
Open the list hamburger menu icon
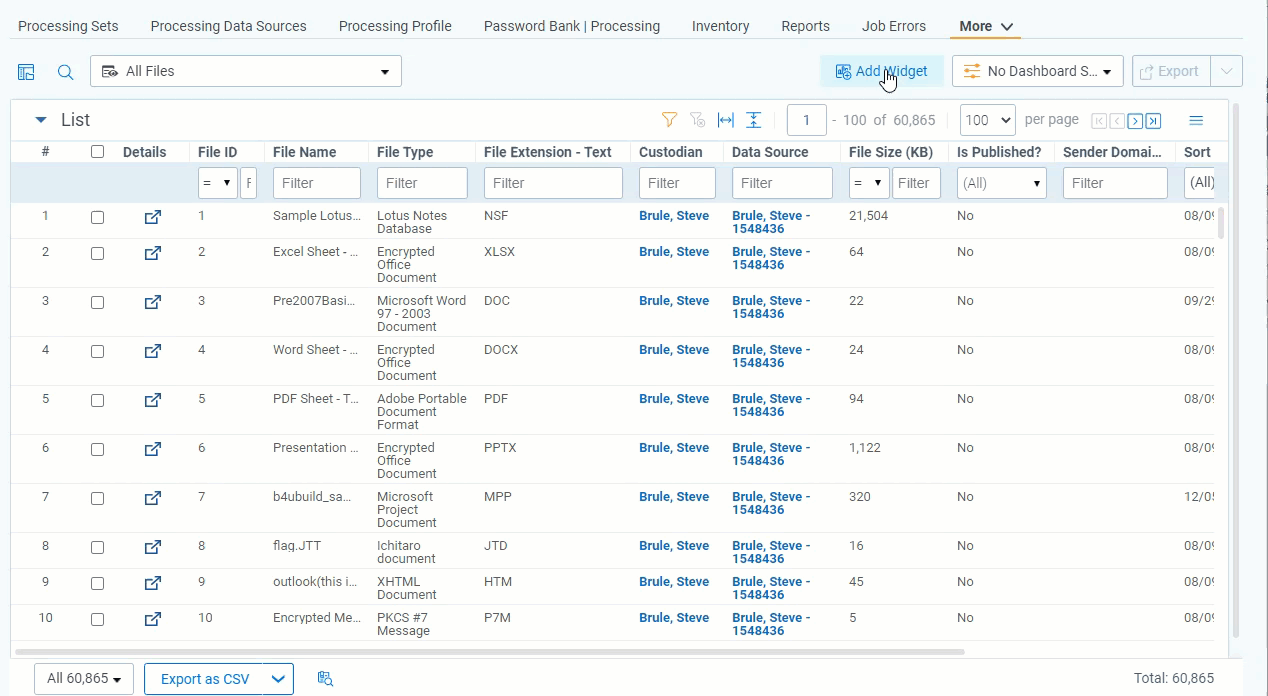[1196, 120]
